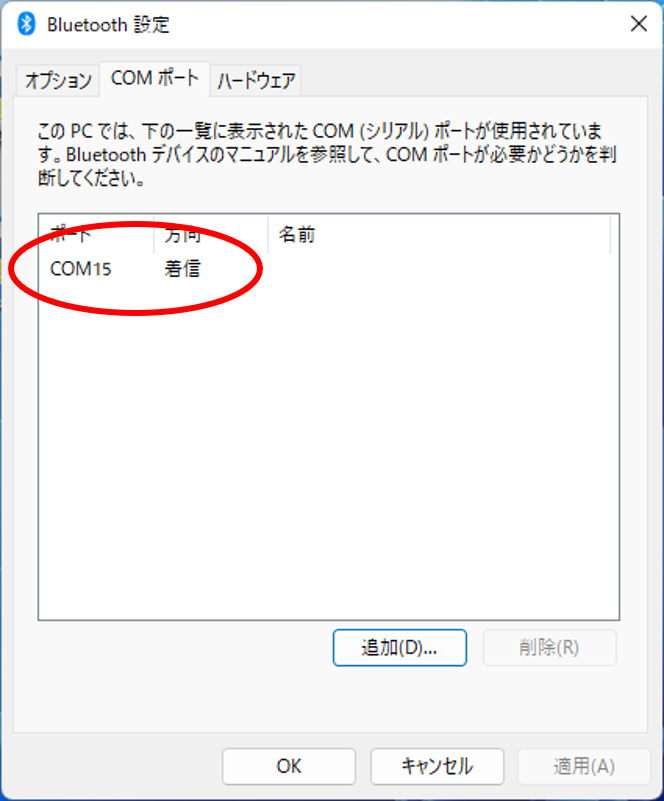
Task: Click the 削除(R) button
Action: pos(550,648)
